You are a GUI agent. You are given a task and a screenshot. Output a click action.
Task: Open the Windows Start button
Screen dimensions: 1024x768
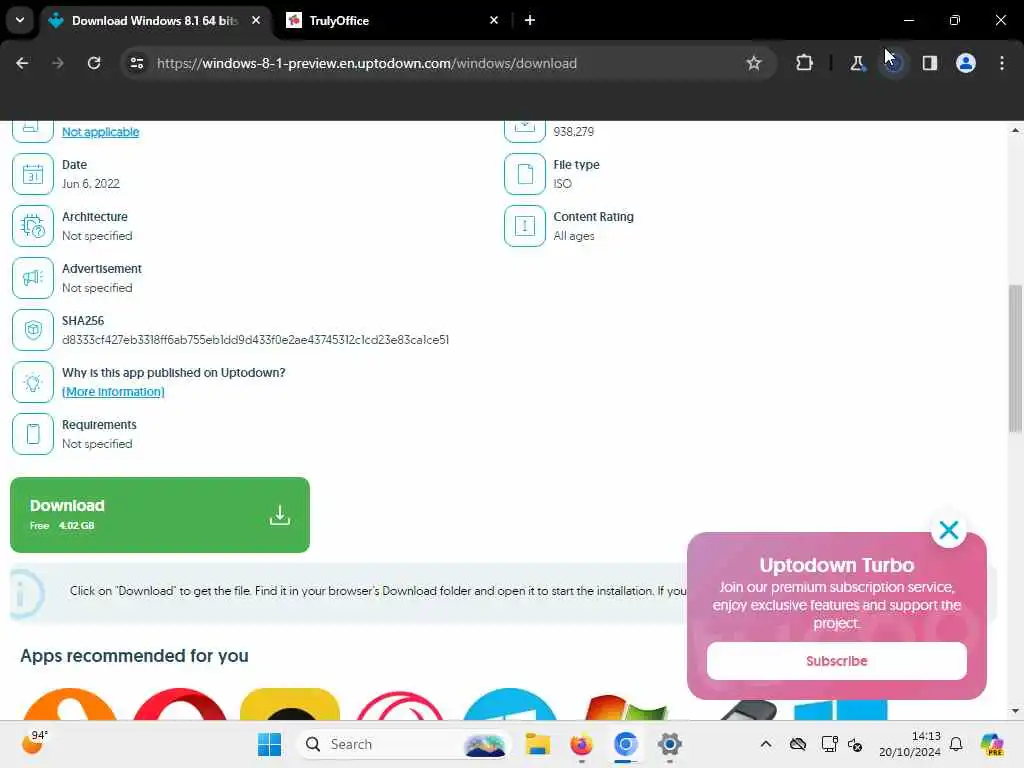point(269,744)
